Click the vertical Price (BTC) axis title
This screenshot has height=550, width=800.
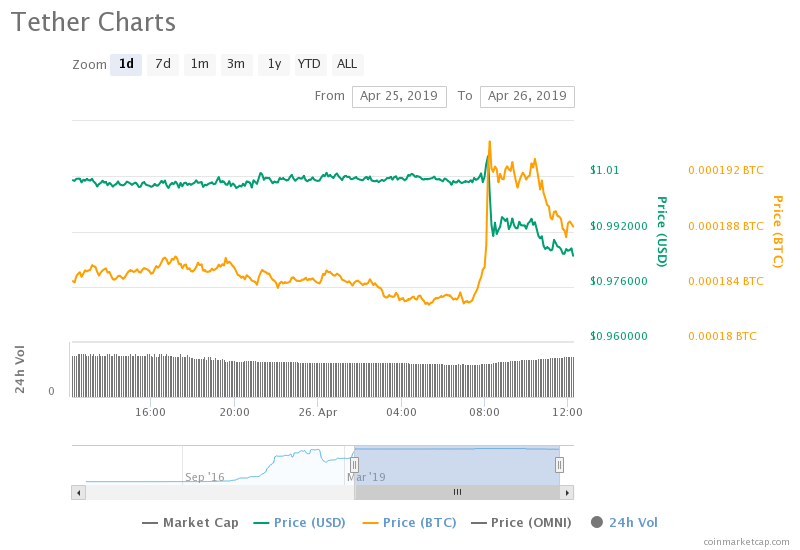pos(778,231)
